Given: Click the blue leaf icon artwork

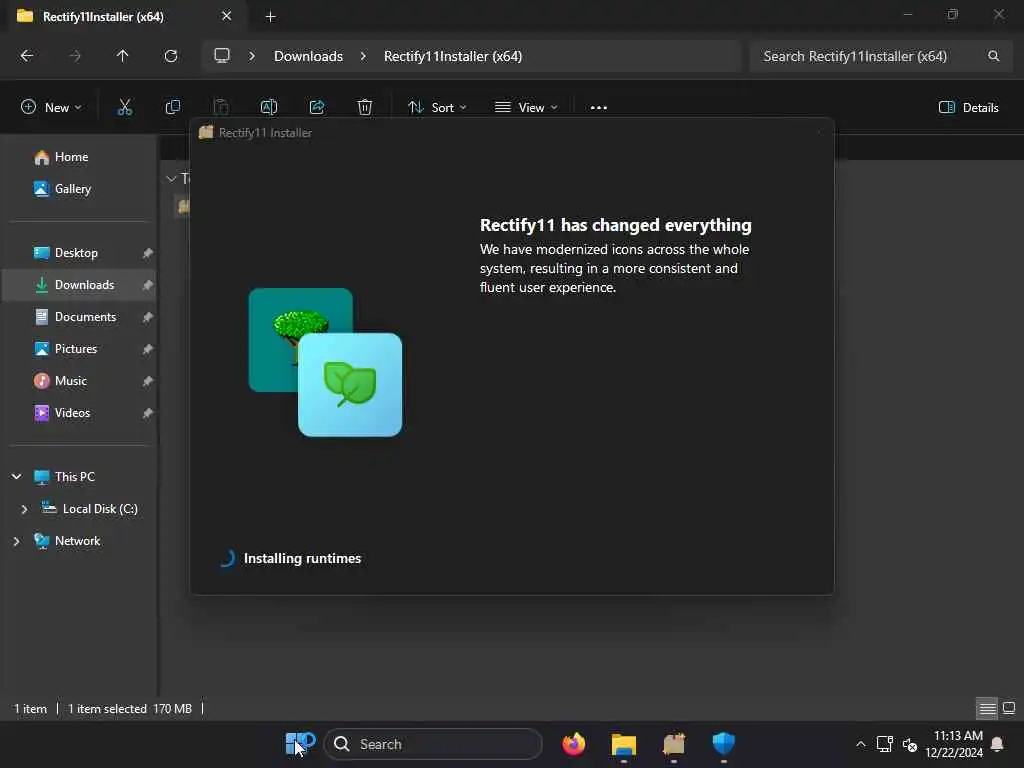Looking at the screenshot, I should tap(350, 385).
